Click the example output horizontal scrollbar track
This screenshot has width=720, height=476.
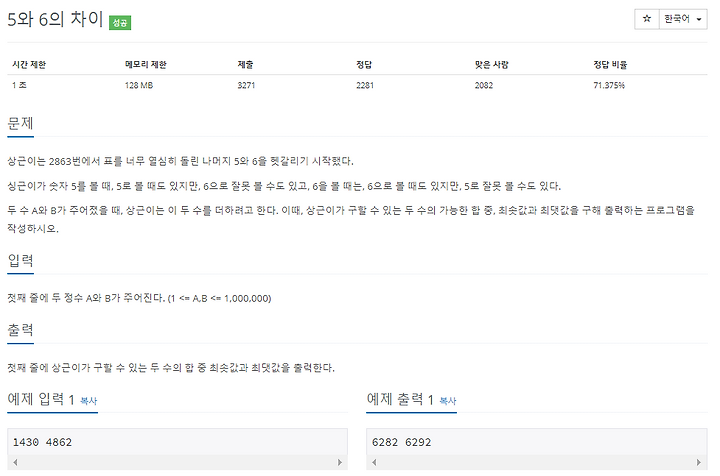[x=536, y=462]
